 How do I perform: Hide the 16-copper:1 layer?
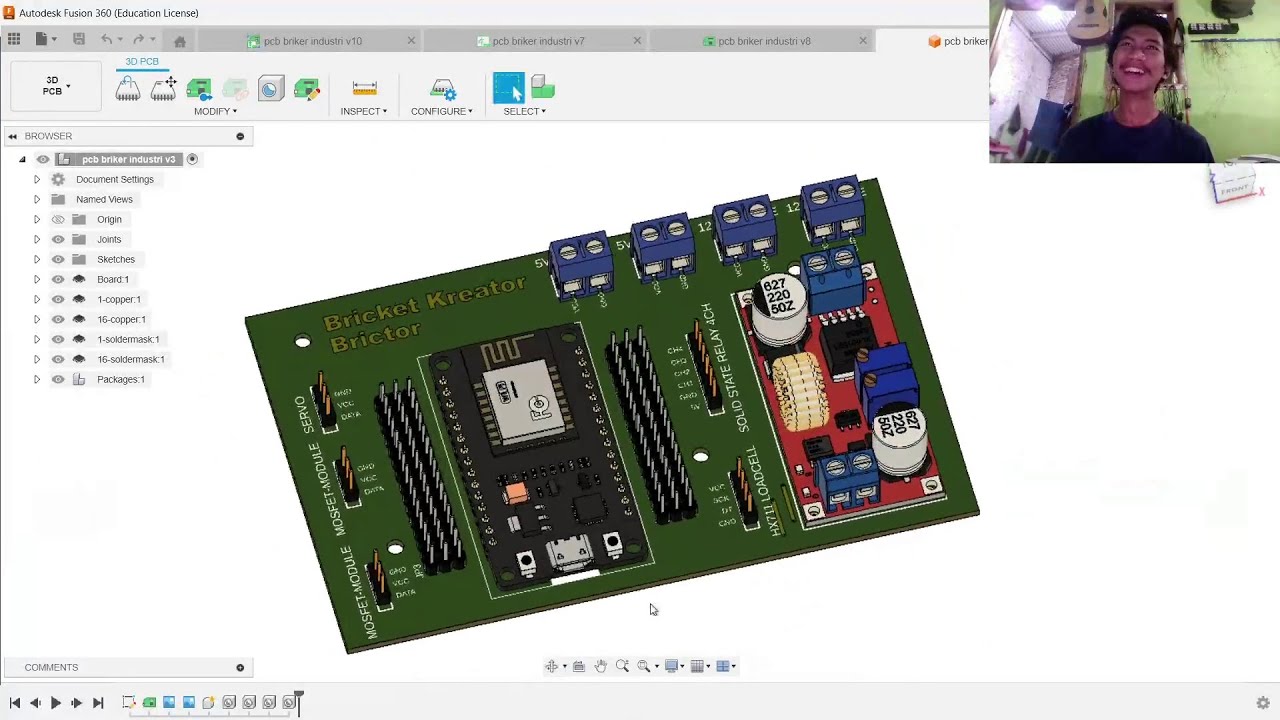point(58,319)
